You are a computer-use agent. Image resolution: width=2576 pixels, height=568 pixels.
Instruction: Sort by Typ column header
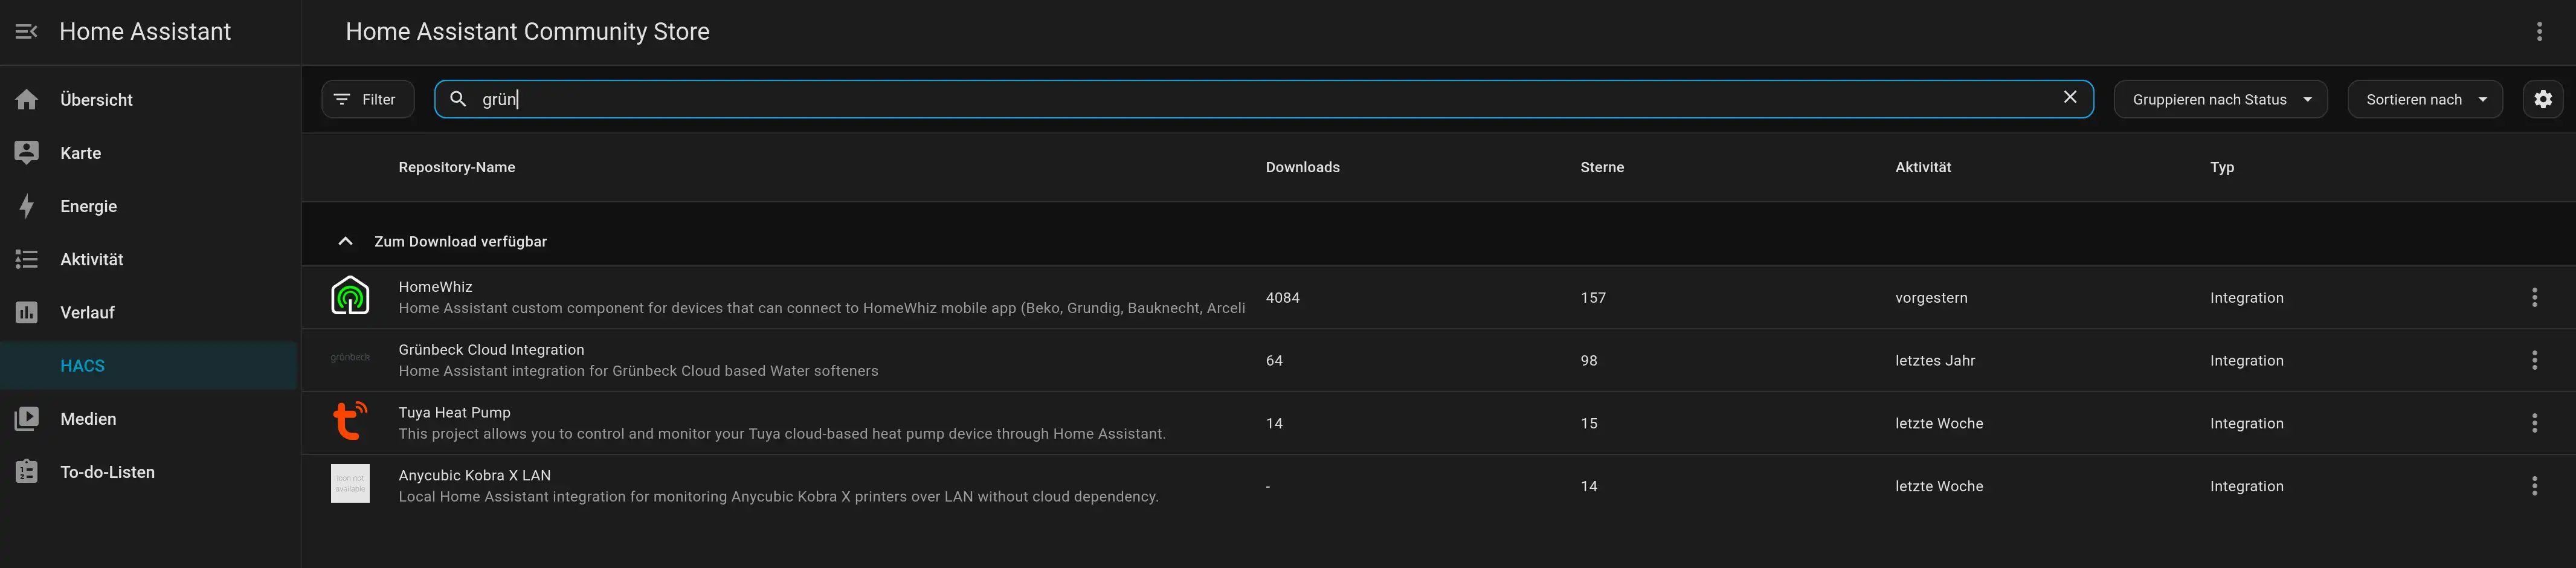(x=2221, y=167)
